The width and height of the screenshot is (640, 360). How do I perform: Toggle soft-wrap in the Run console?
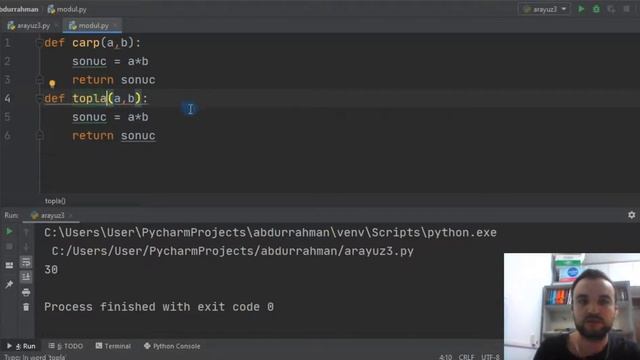[26, 262]
